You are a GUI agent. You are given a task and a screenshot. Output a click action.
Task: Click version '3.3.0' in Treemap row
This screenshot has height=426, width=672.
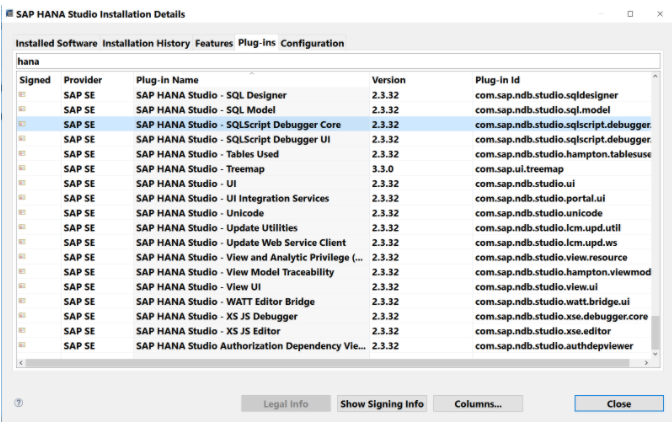click(x=383, y=169)
